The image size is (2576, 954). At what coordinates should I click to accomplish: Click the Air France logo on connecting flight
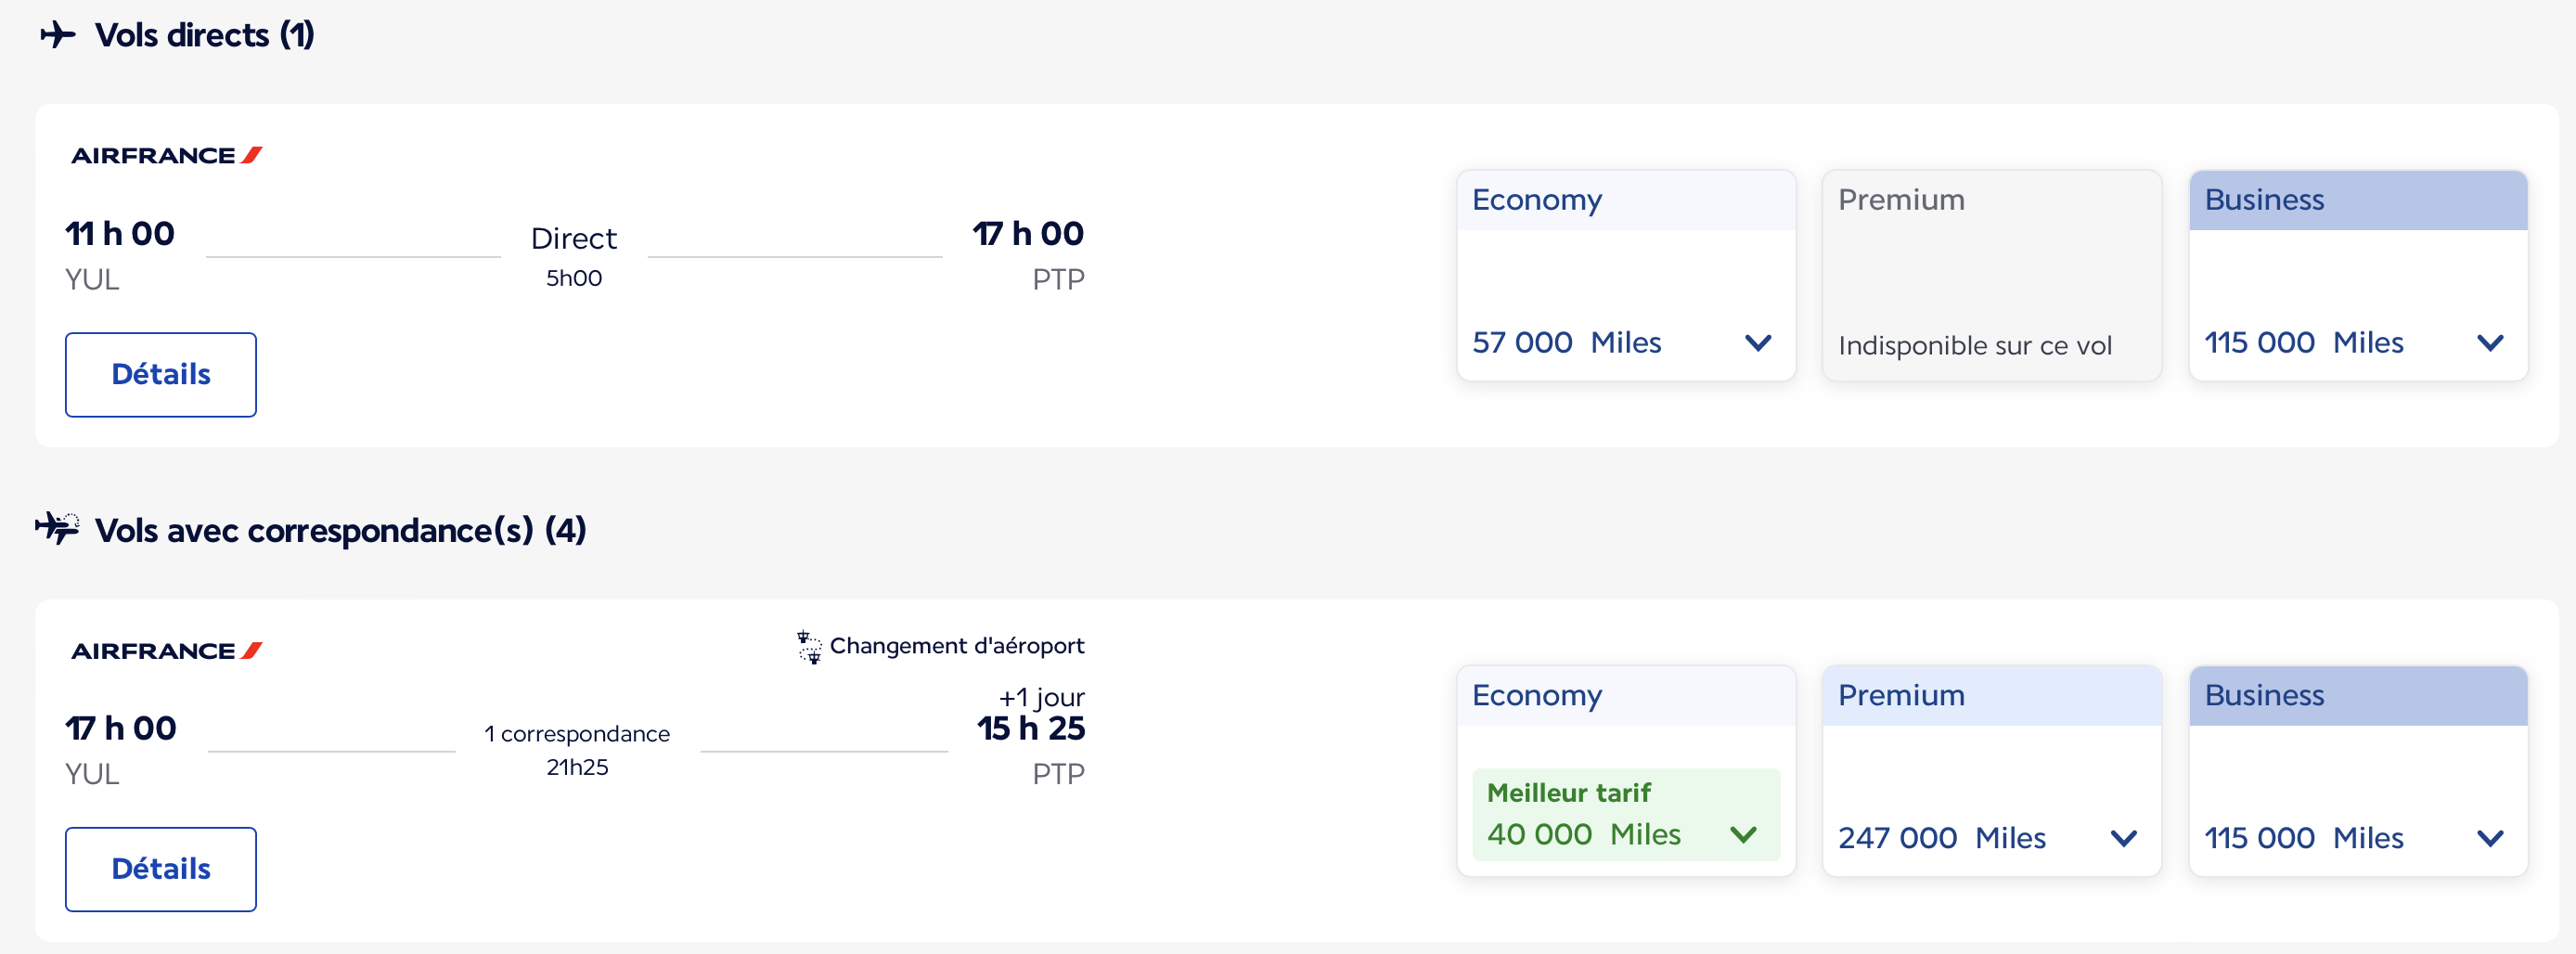click(166, 651)
